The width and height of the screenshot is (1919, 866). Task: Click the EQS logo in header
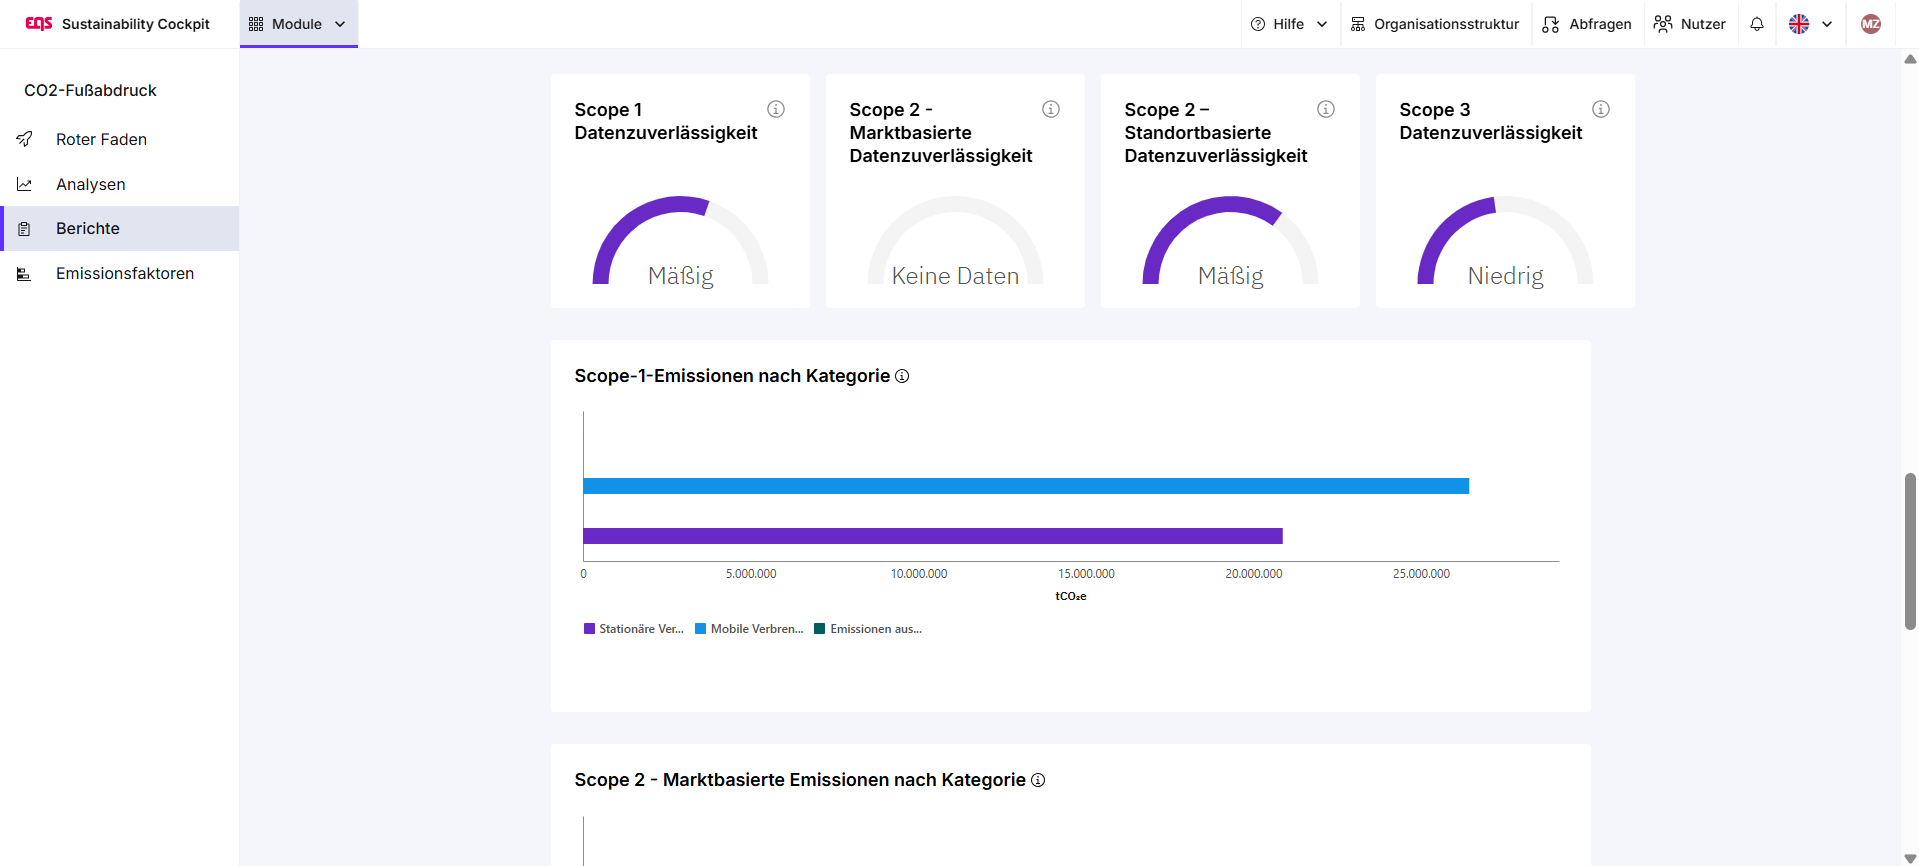38,23
